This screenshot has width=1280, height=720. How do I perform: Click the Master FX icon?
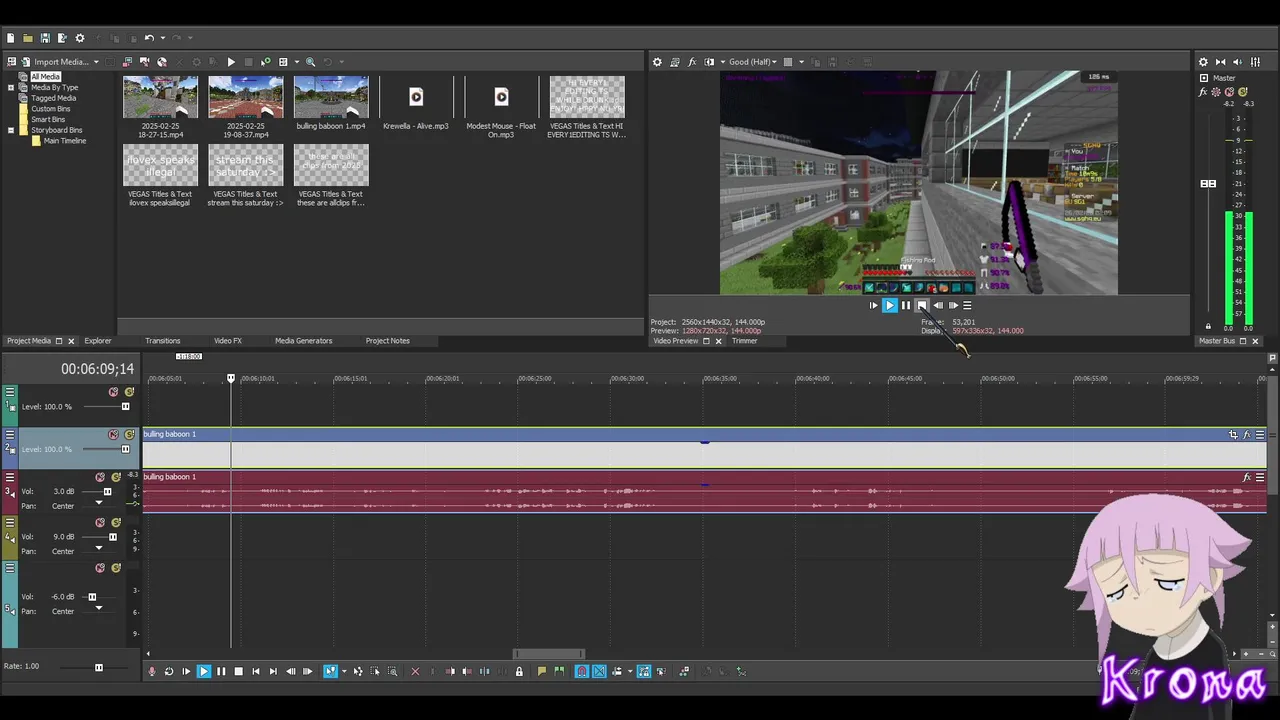[1204, 92]
